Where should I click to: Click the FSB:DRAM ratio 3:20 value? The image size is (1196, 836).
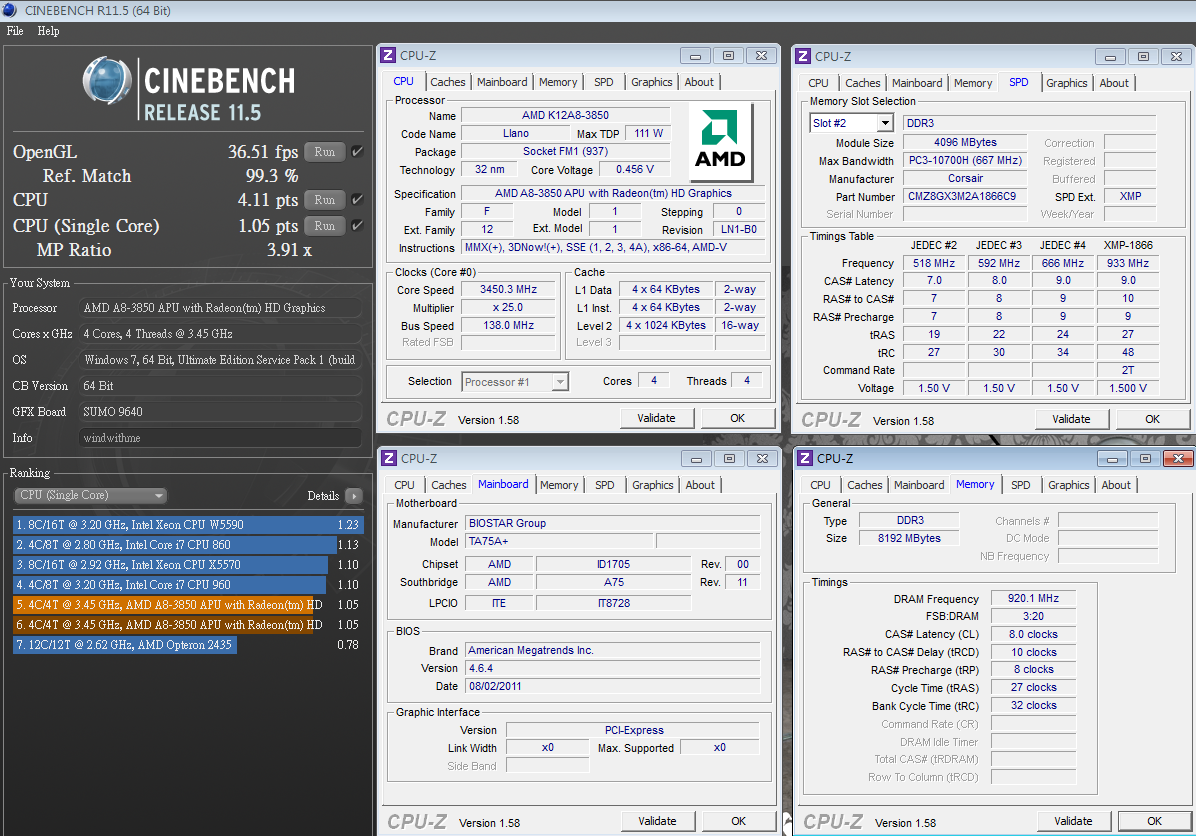(1034, 616)
